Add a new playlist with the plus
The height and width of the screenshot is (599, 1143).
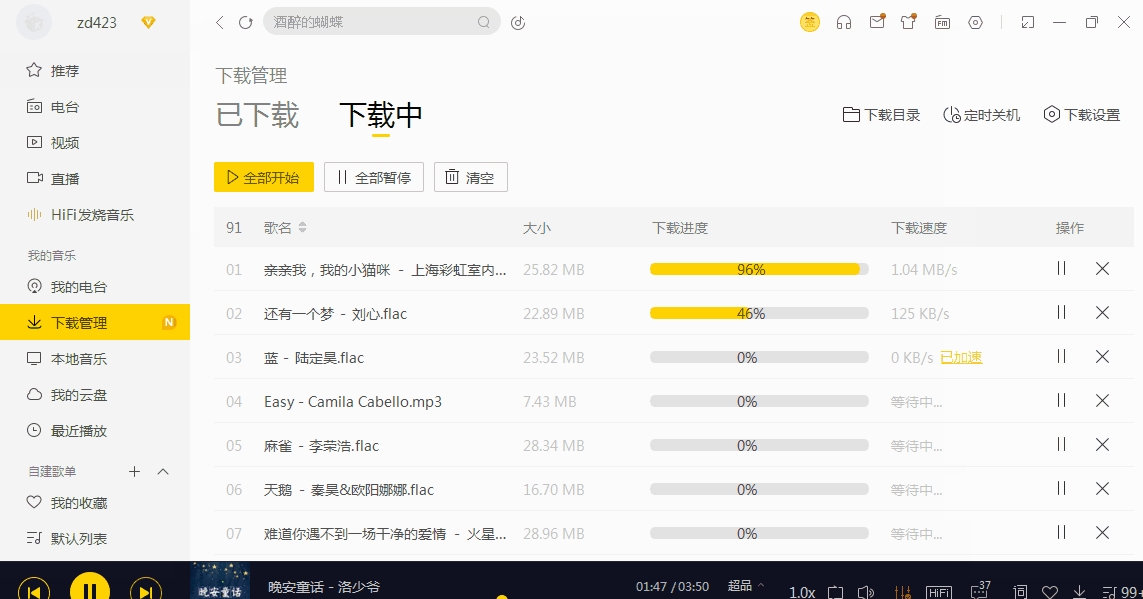pyautogui.click(x=134, y=471)
